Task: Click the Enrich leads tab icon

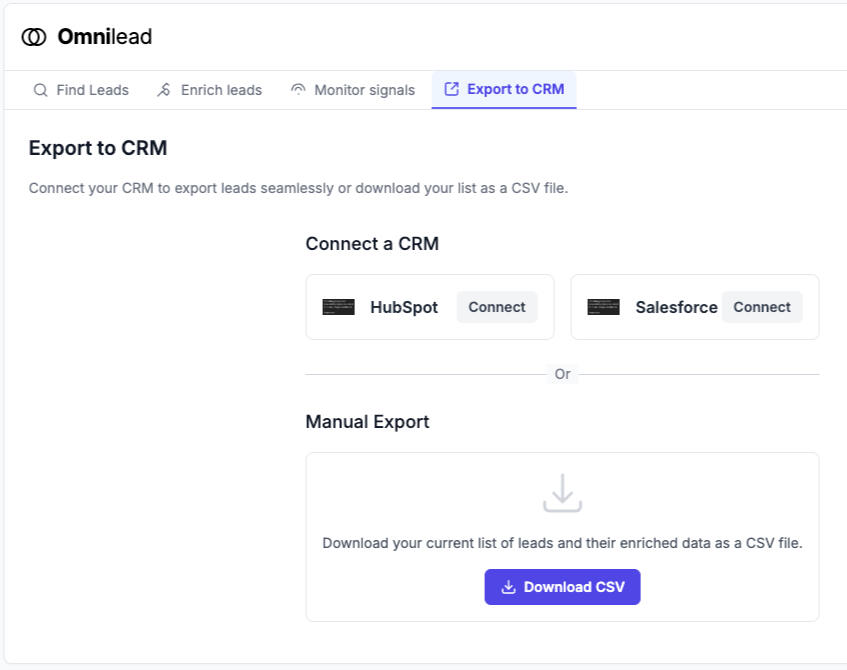Action: coord(164,90)
